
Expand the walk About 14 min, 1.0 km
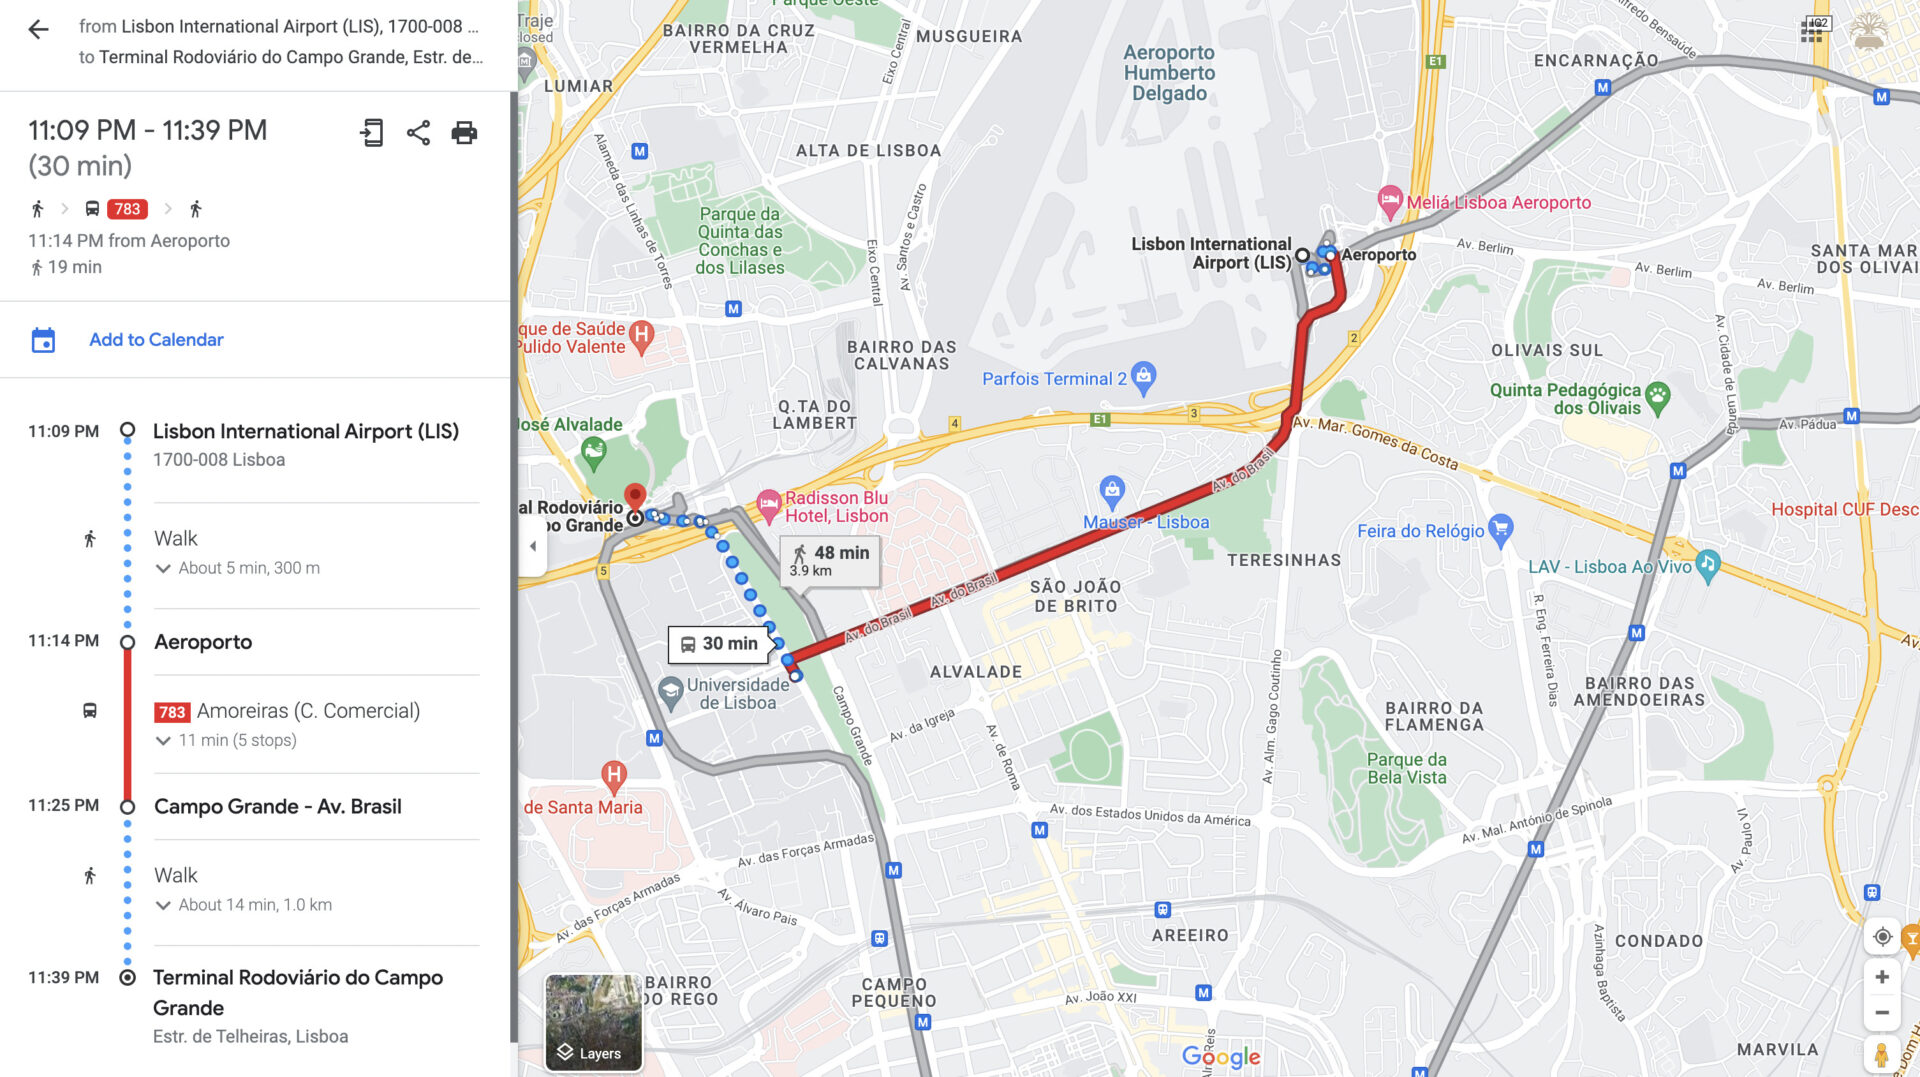244,905
